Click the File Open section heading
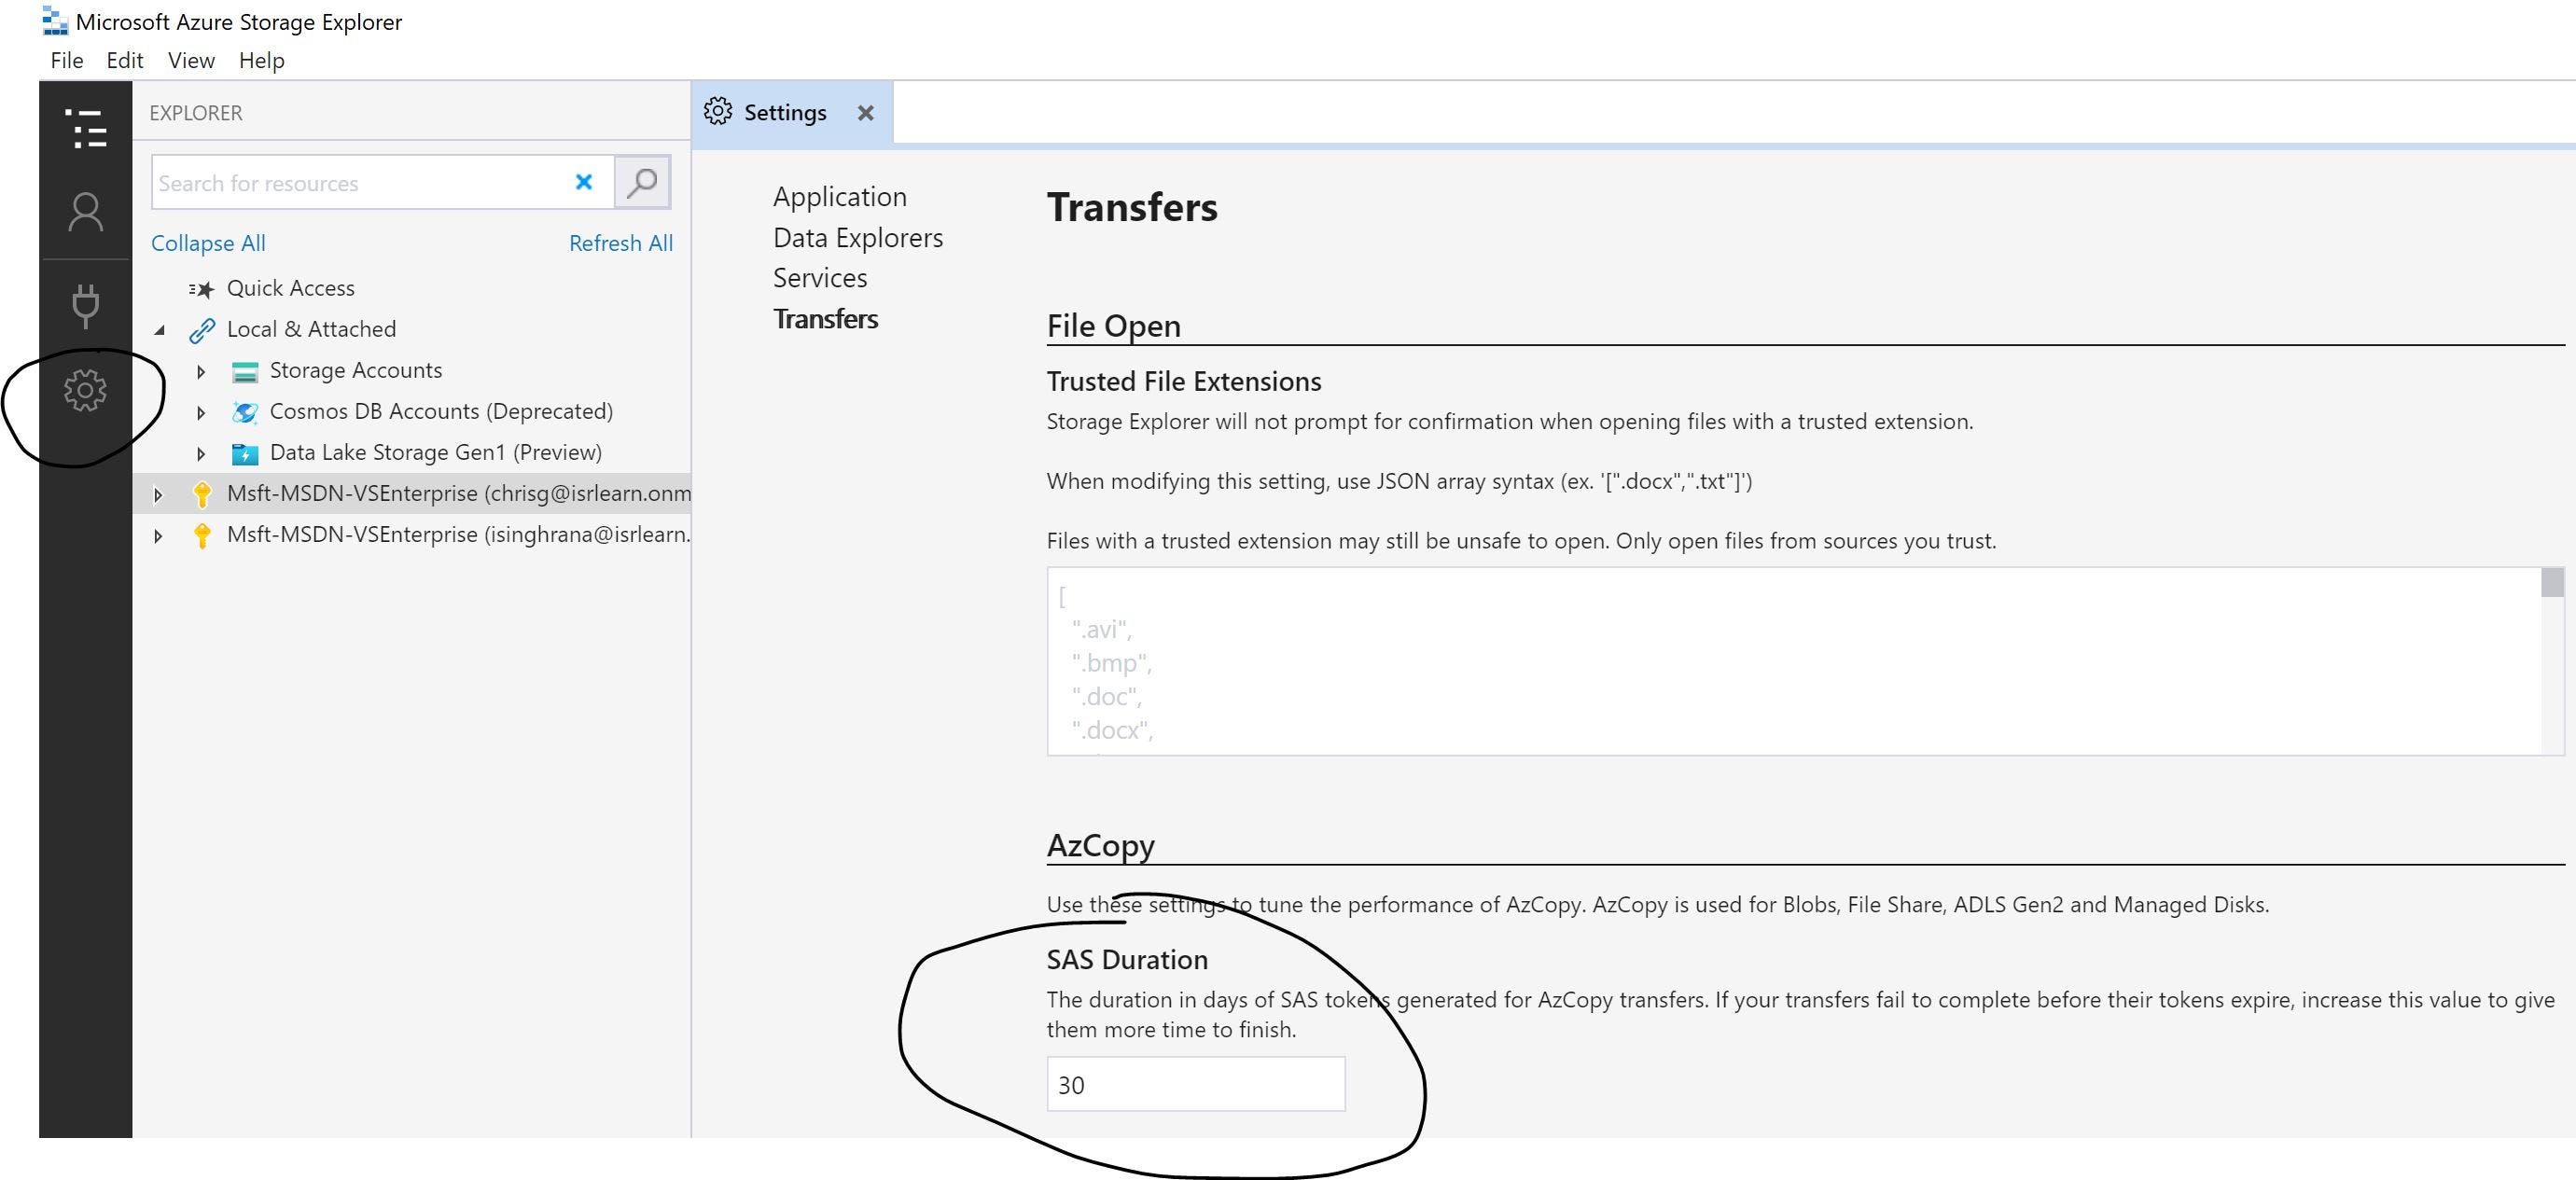Screen dimensions: 2576x1180 point(1114,326)
